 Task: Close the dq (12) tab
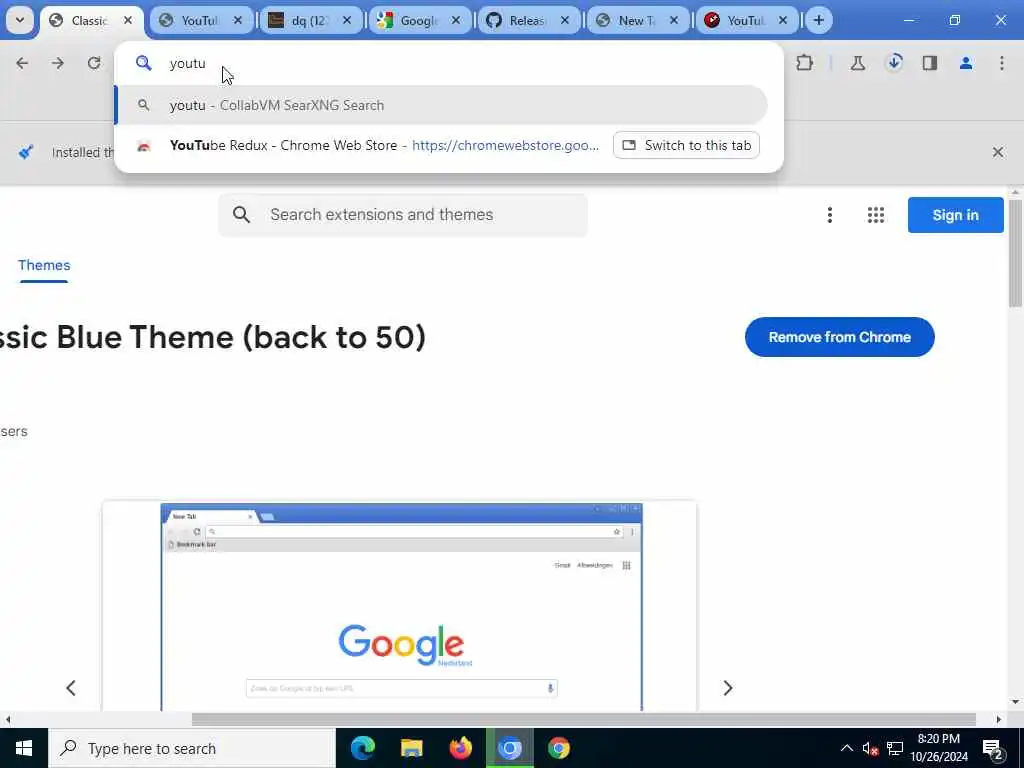[x=347, y=20]
